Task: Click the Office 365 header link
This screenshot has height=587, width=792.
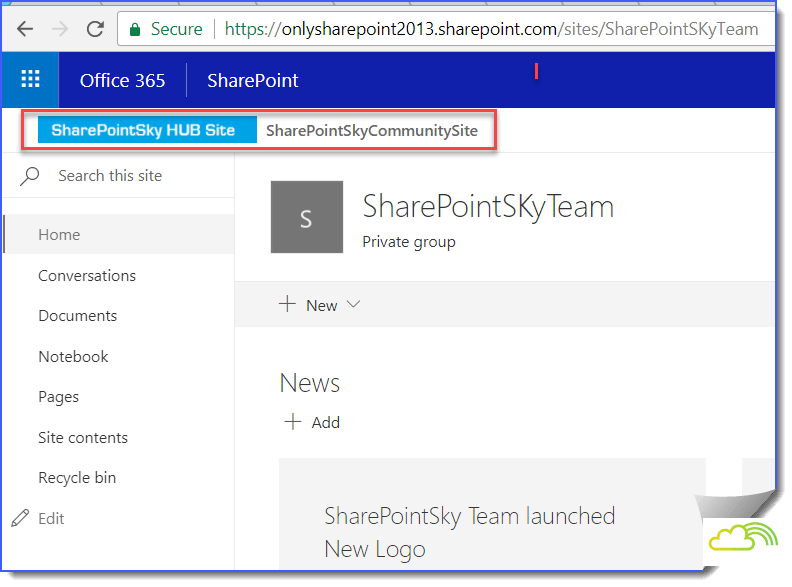Action: 122,80
